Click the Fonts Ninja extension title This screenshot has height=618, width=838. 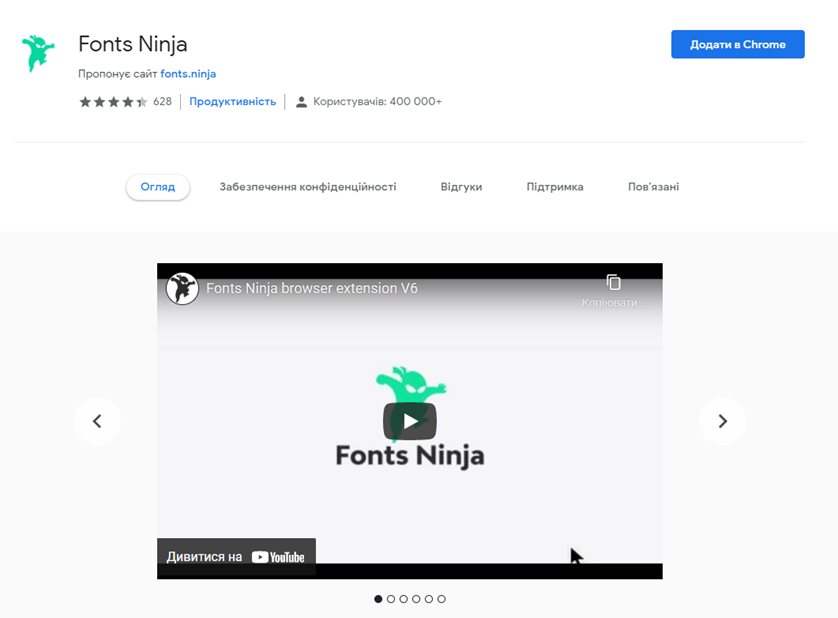point(133,44)
